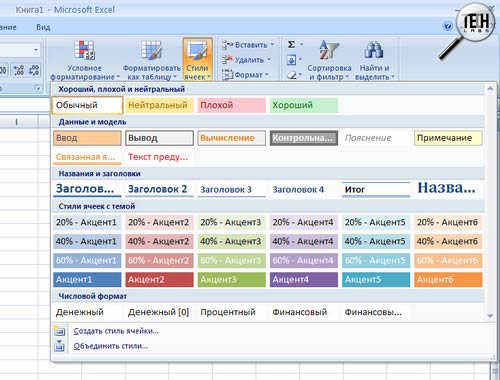Apply the Ввод cell style
500x380 pixels.
pos(87,138)
